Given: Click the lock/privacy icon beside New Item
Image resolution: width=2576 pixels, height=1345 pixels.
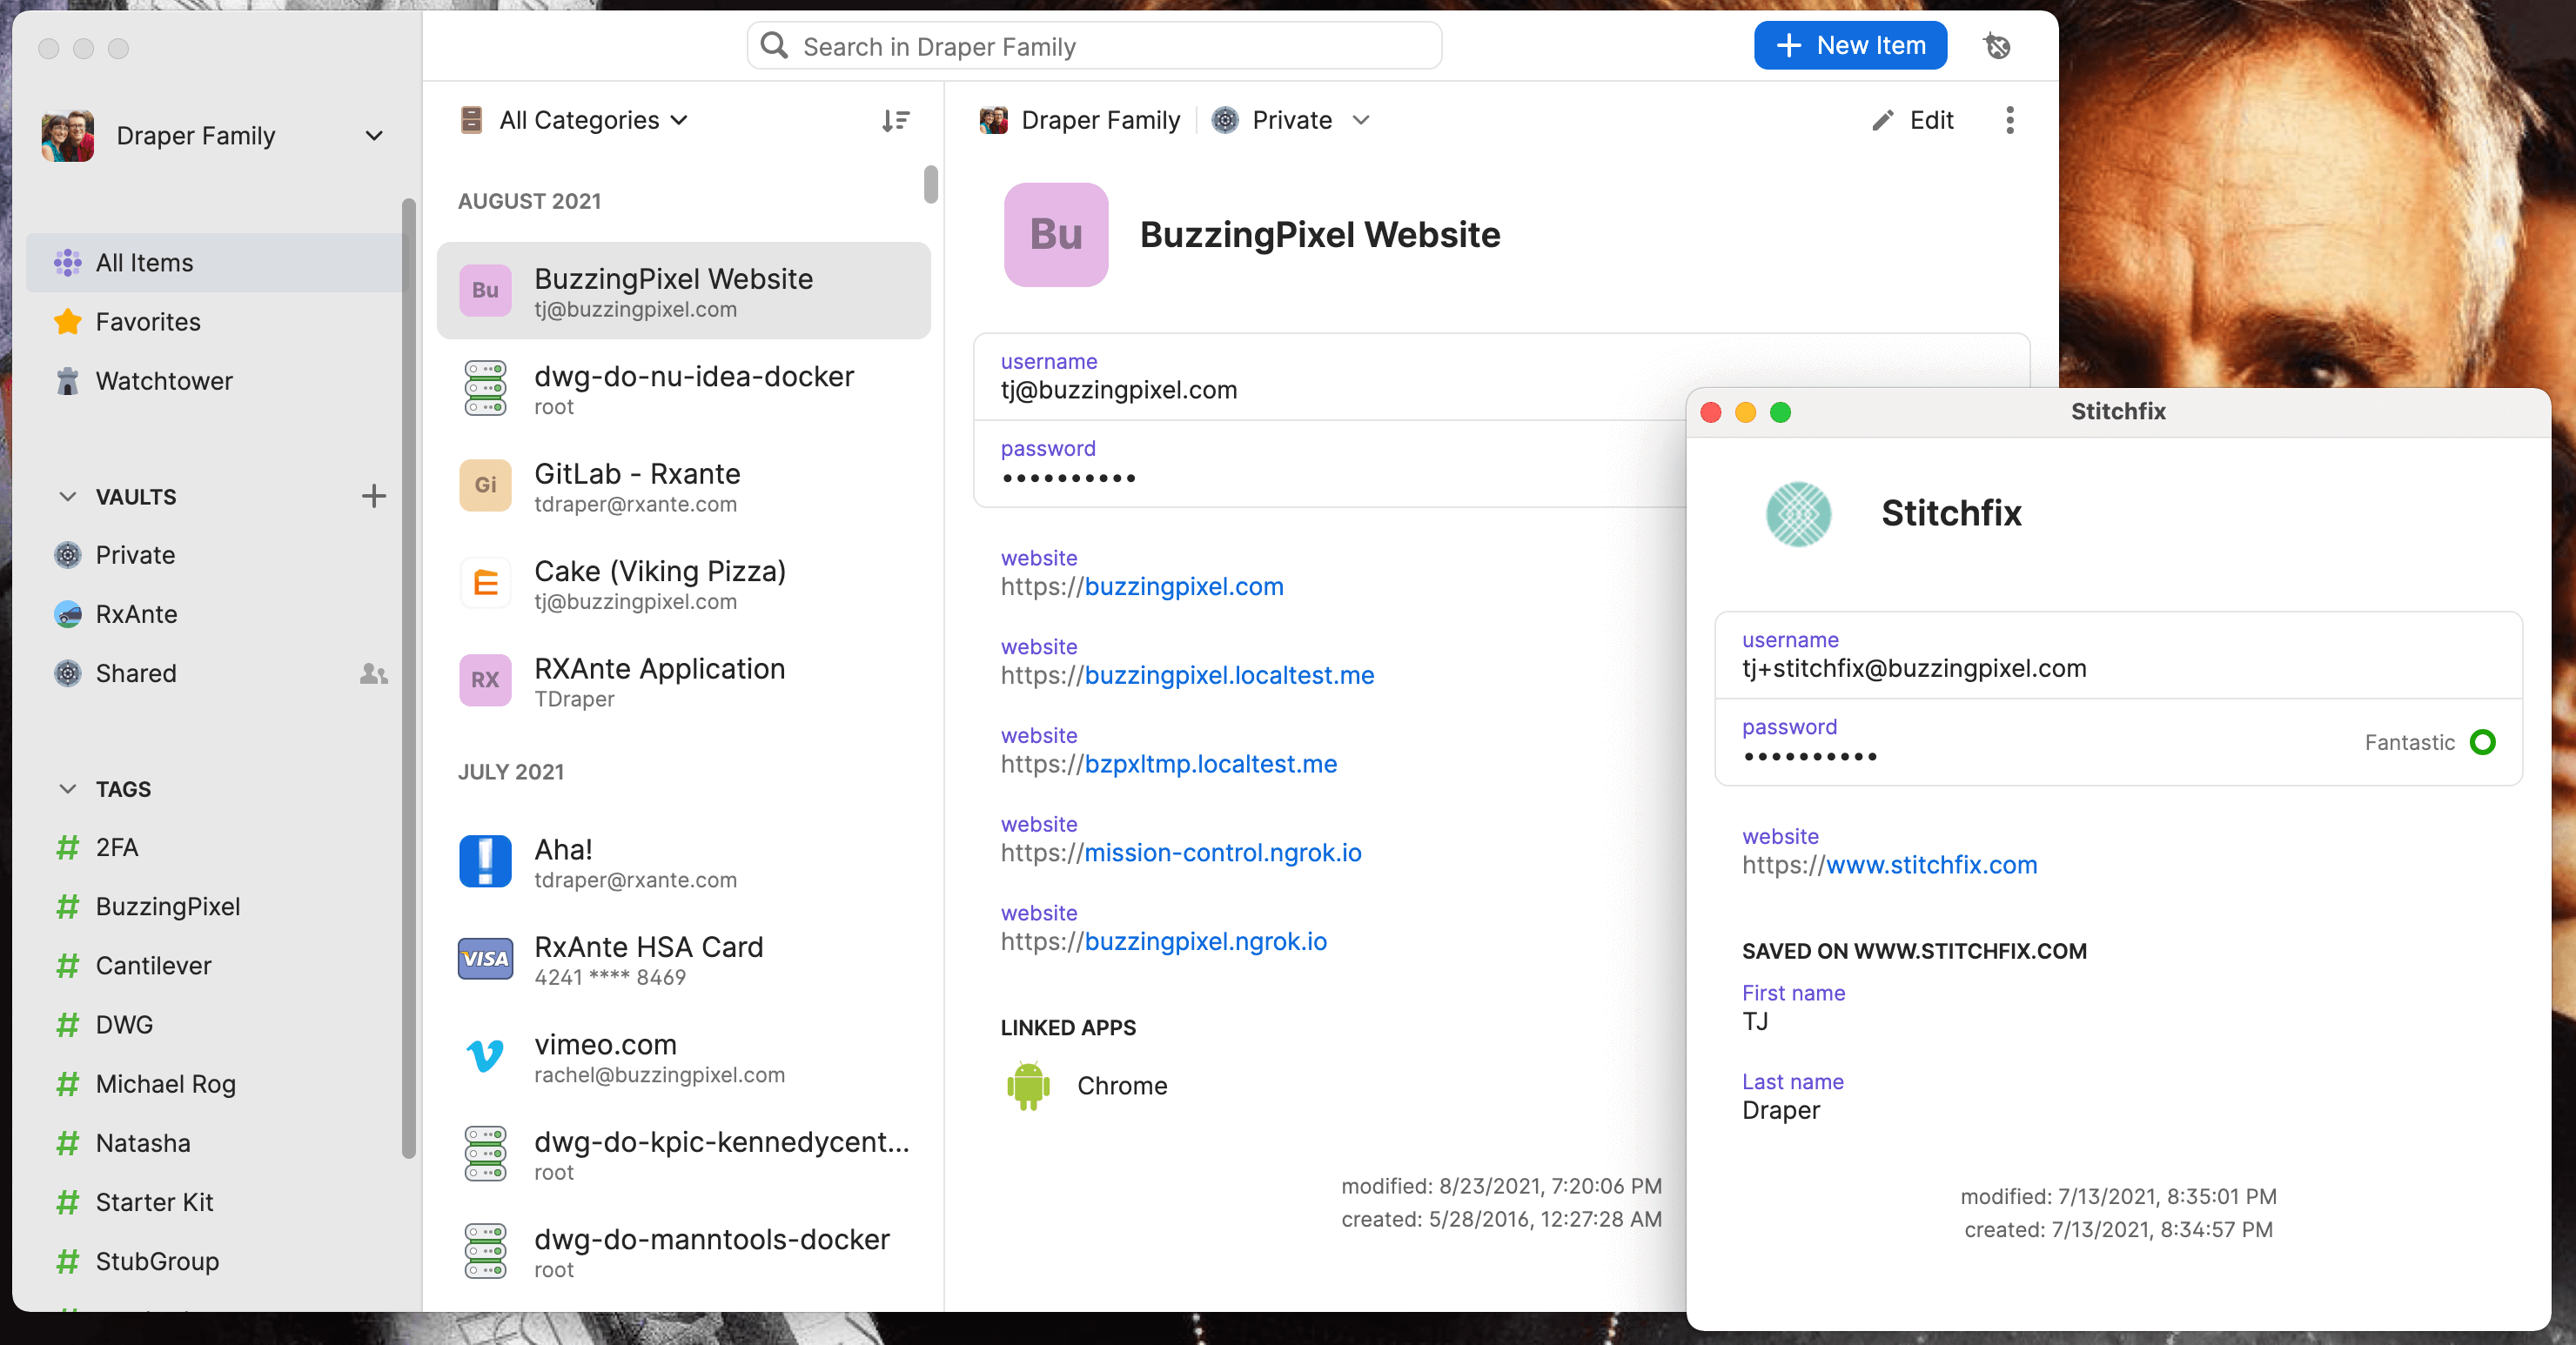Looking at the screenshot, I should (1996, 46).
